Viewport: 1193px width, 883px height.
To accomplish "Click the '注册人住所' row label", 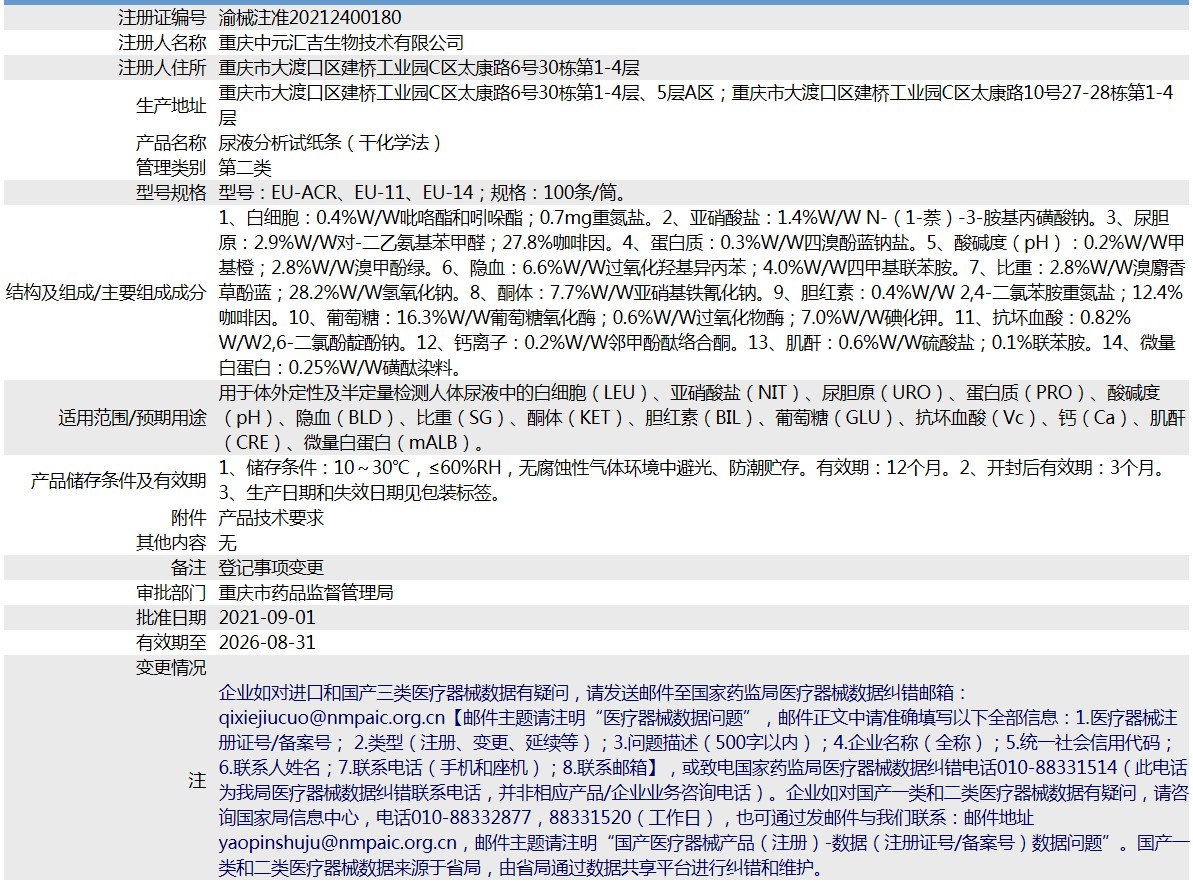I will 162,68.
